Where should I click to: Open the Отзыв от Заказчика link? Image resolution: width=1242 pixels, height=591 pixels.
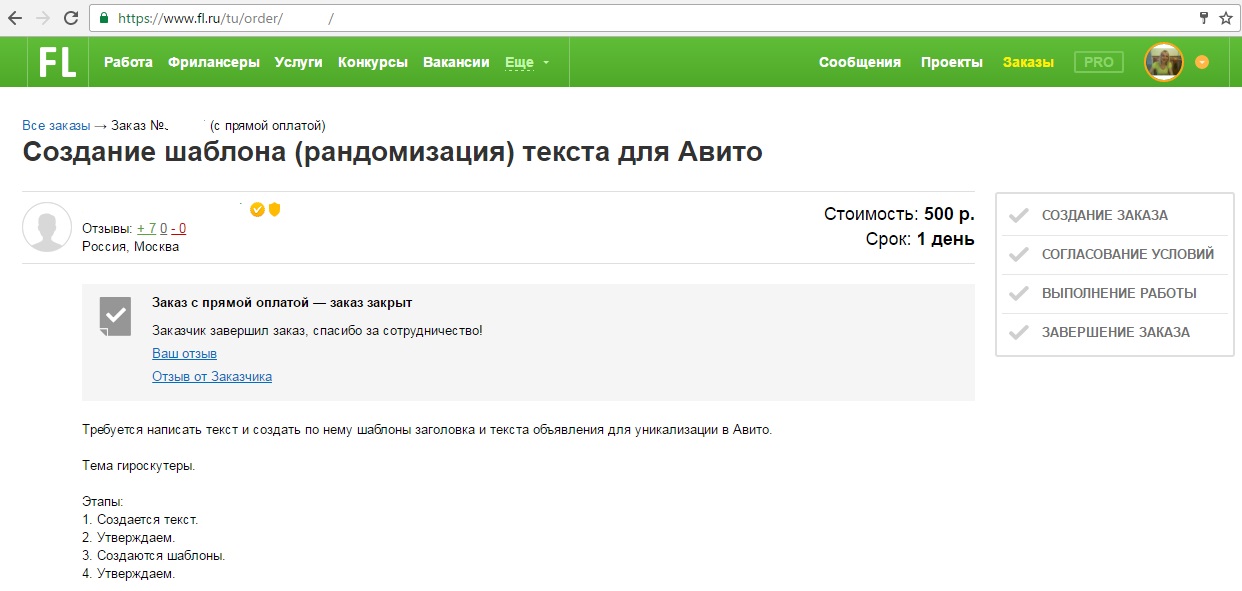coord(212,377)
